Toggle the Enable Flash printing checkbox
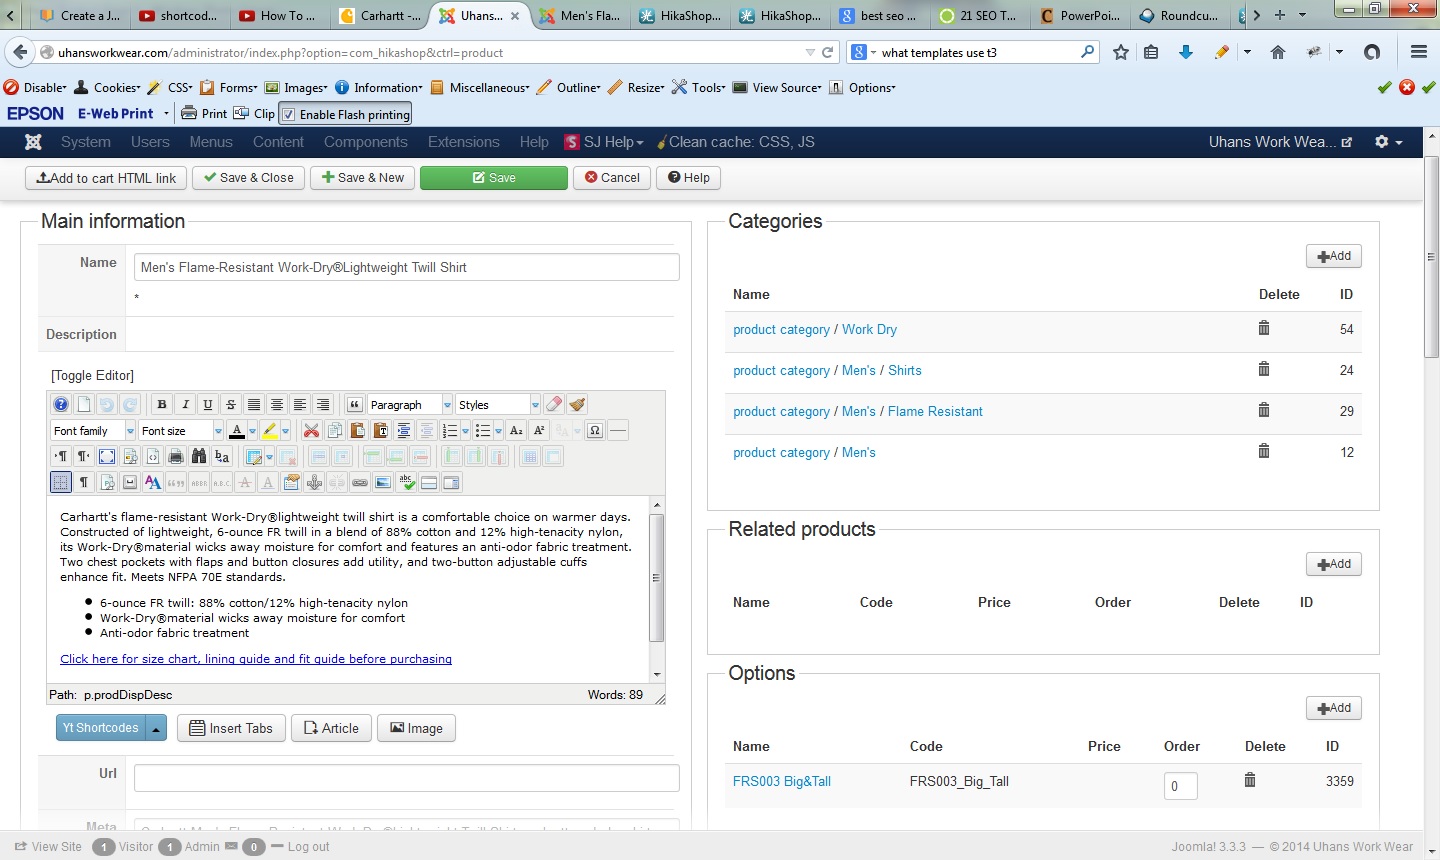This screenshot has height=860, width=1440. coord(289,114)
